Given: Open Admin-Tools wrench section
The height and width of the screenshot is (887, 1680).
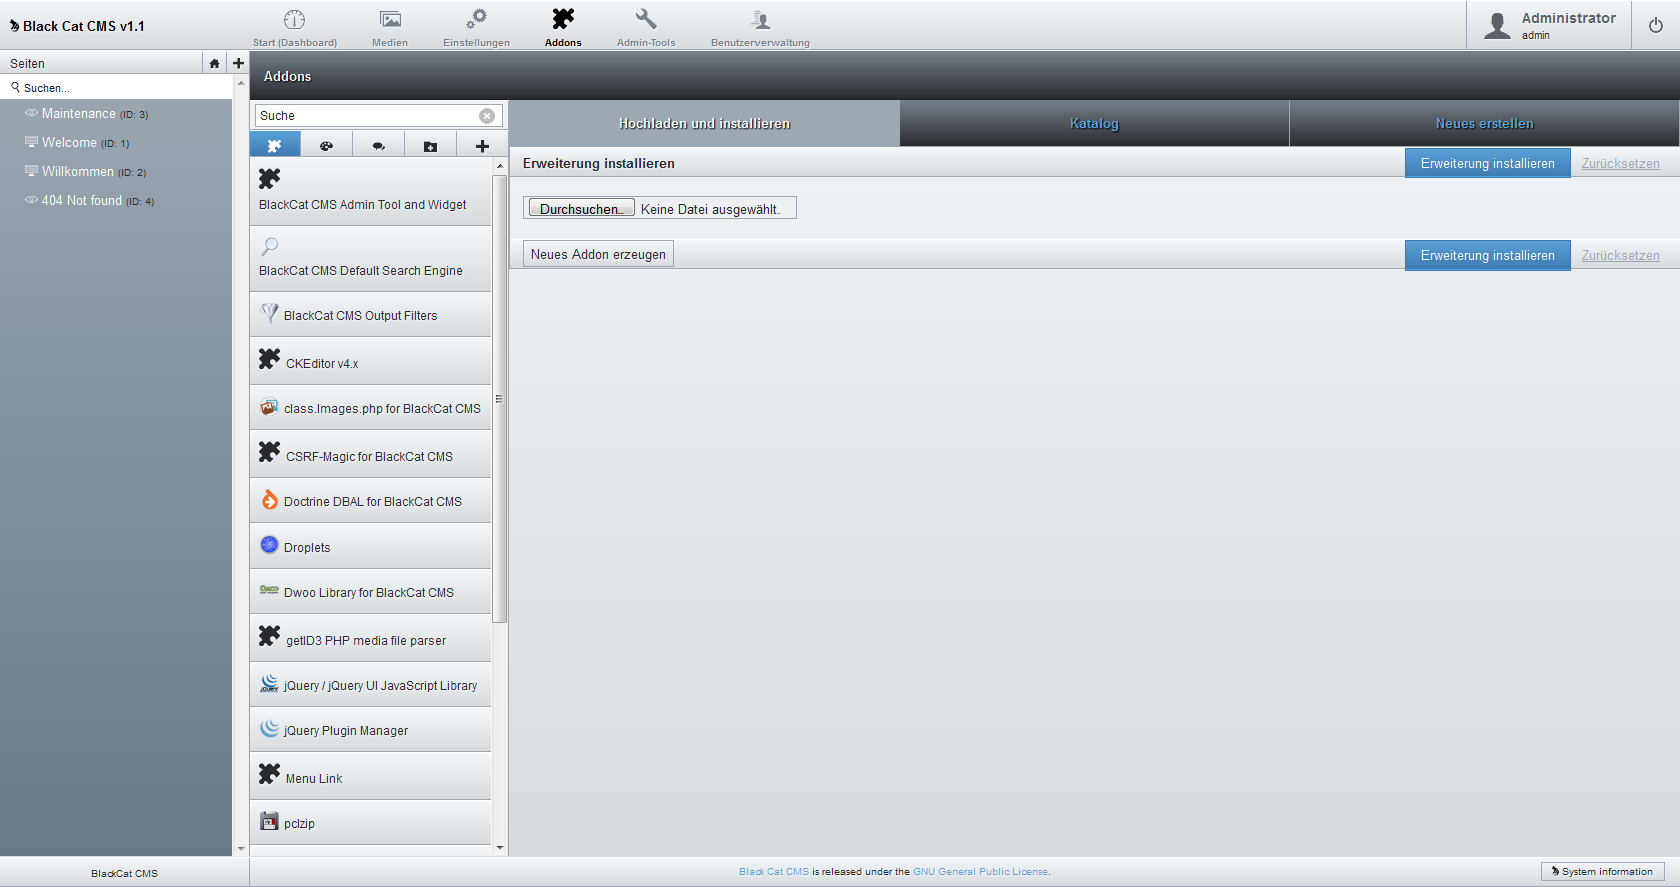Looking at the screenshot, I should (646, 27).
